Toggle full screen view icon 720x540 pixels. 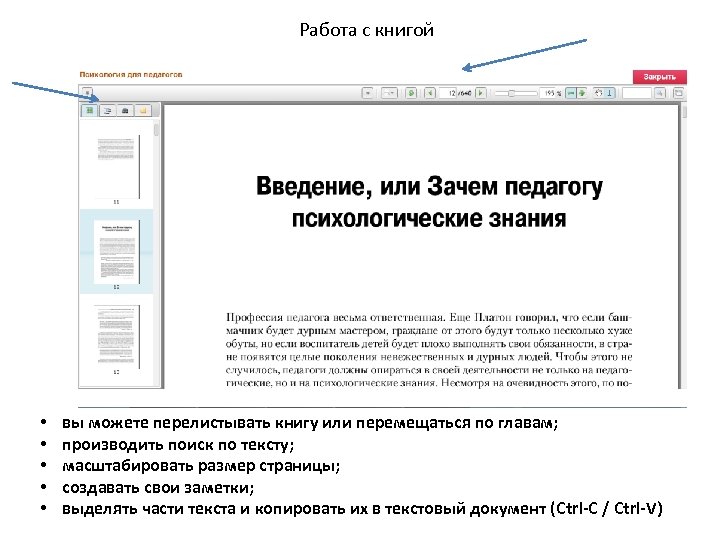click(678, 93)
